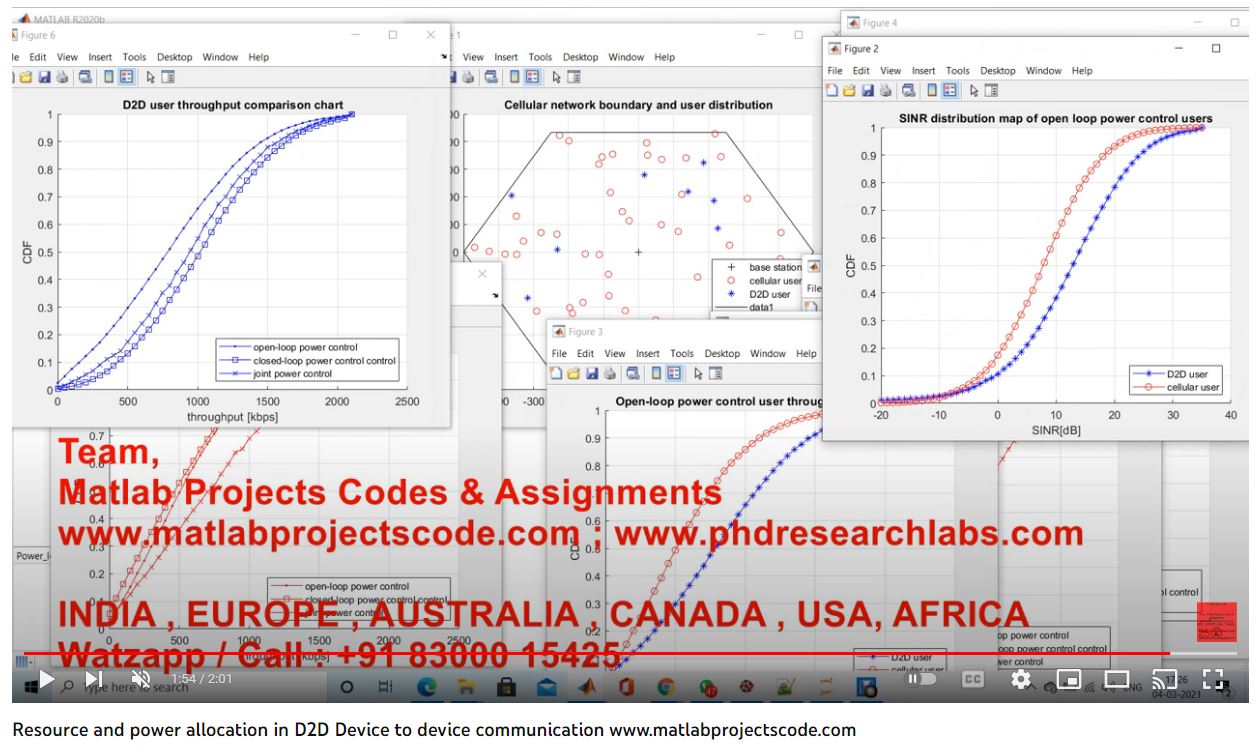Click Print icon in Figure 2 toolbar
Viewport: 1260px width, 751px height.
pyautogui.click(x=886, y=91)
